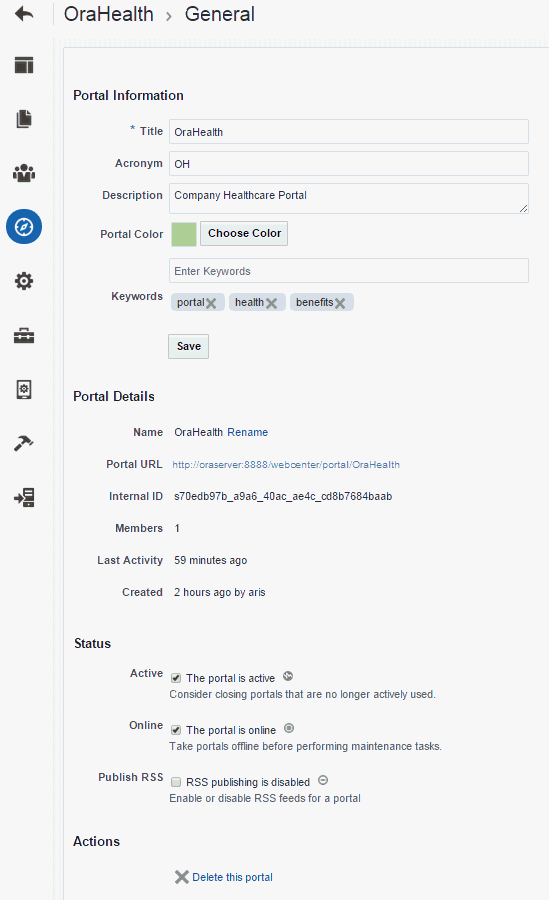Uncheck The portal is active checkbox
Screen dimensions: 549x900
tap(176, 678)
